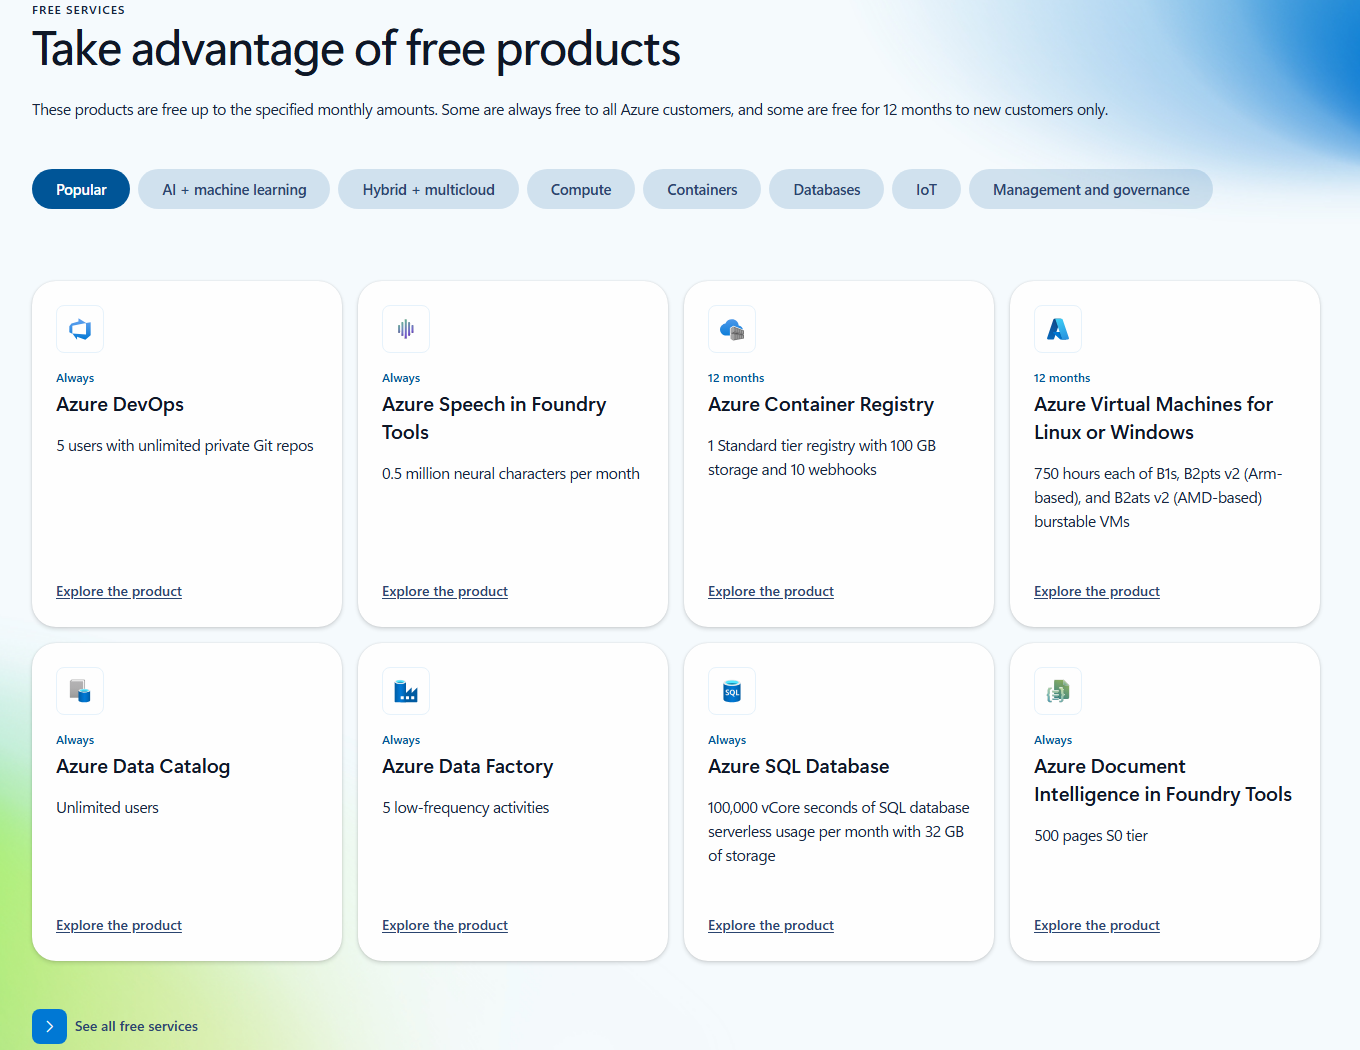Click the Azure SQL Database icon
Image resolution: width=1360 pixels, height=1050 pixels.
[x=732, y=691]
